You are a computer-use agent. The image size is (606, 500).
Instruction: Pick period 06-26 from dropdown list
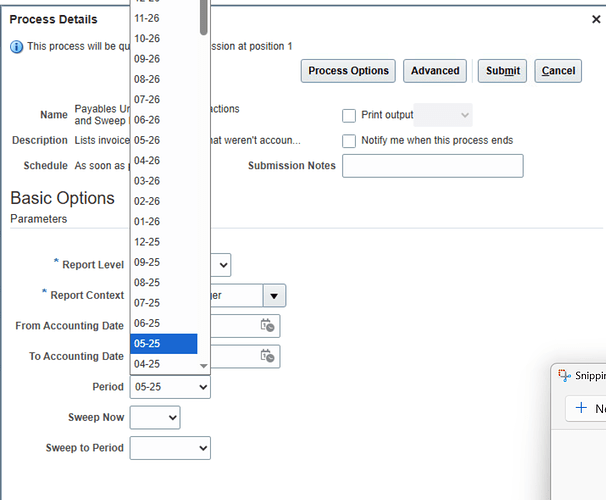click(164, 120)
